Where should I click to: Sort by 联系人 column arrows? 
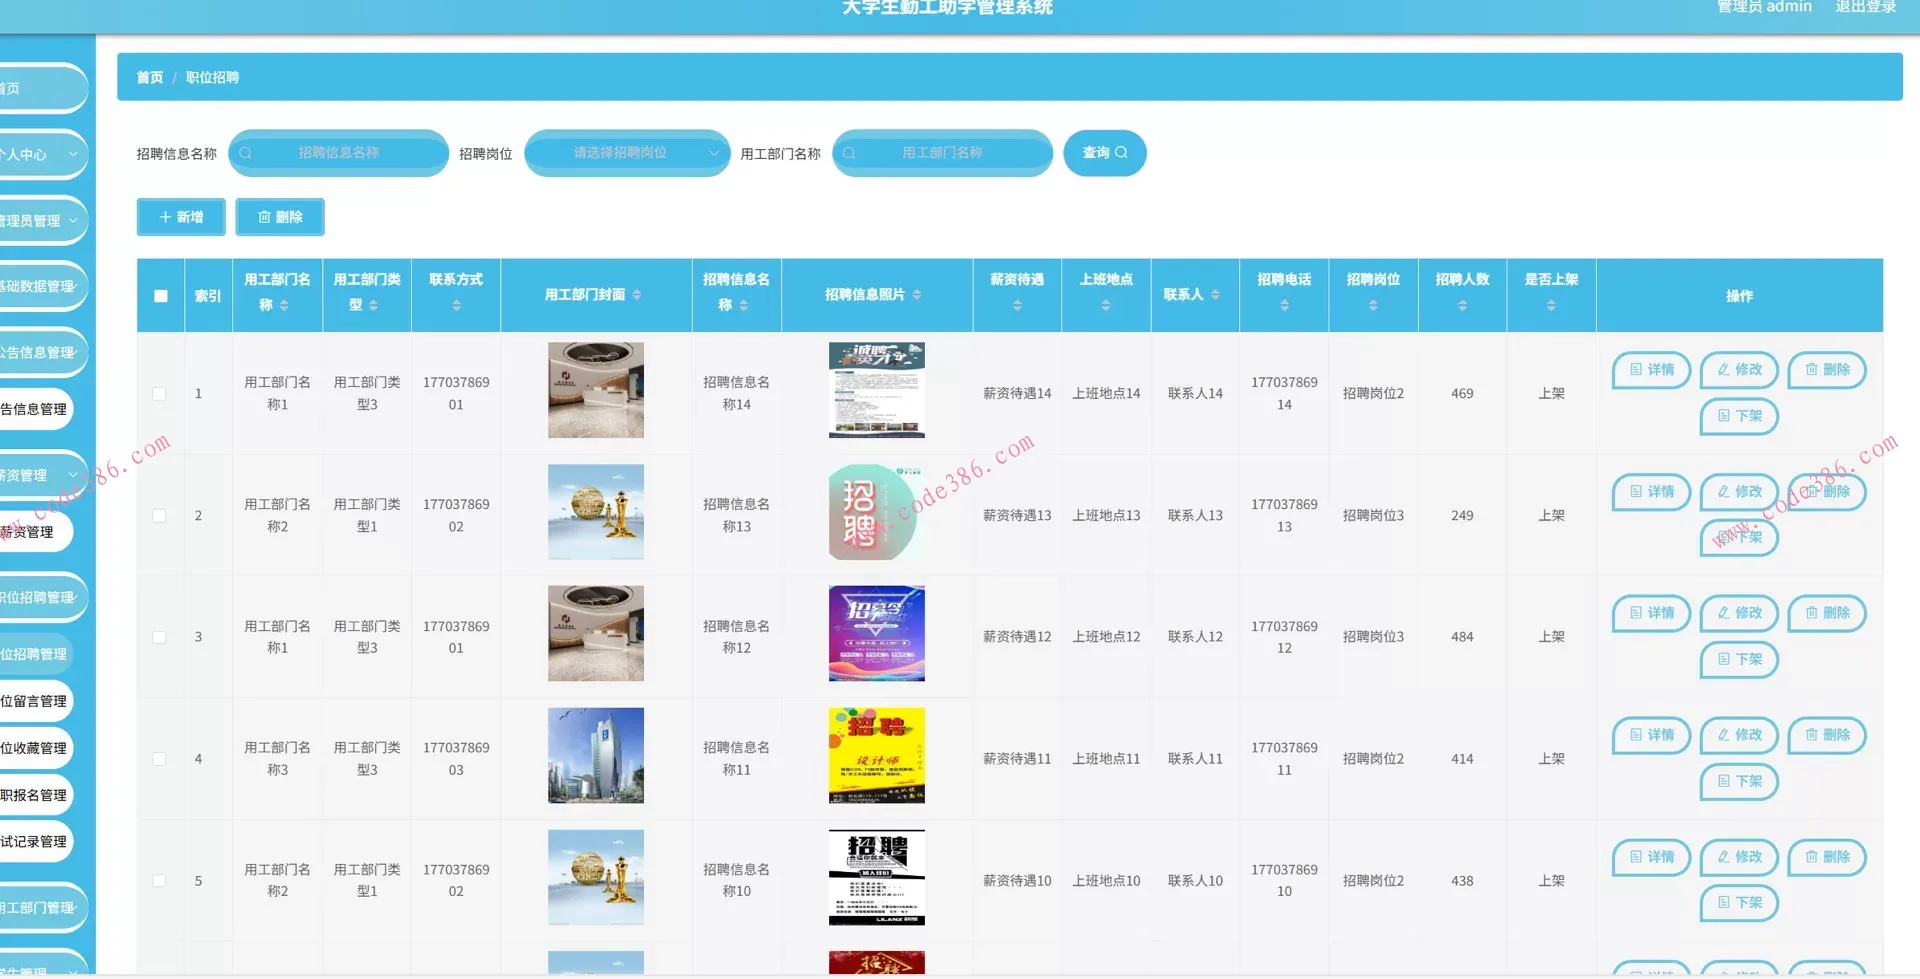click(1215, 295)
